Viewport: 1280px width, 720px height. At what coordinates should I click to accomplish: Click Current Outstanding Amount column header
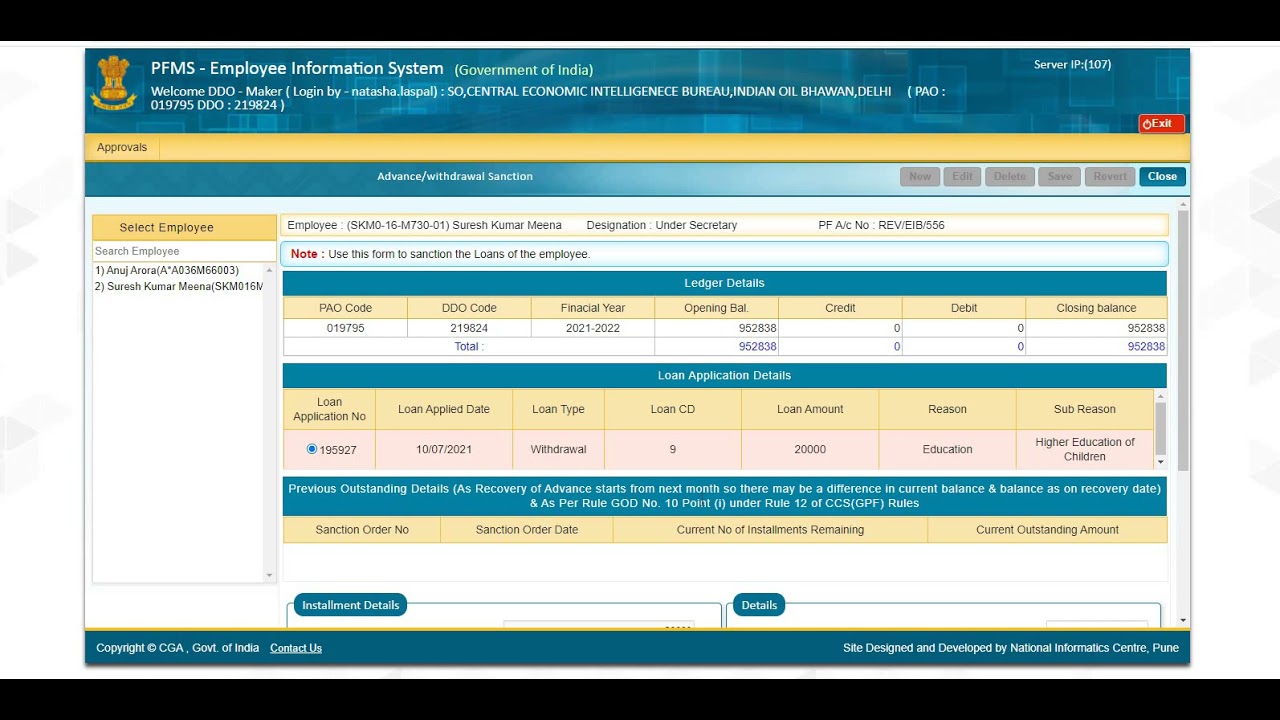(x=1047, y=530)
